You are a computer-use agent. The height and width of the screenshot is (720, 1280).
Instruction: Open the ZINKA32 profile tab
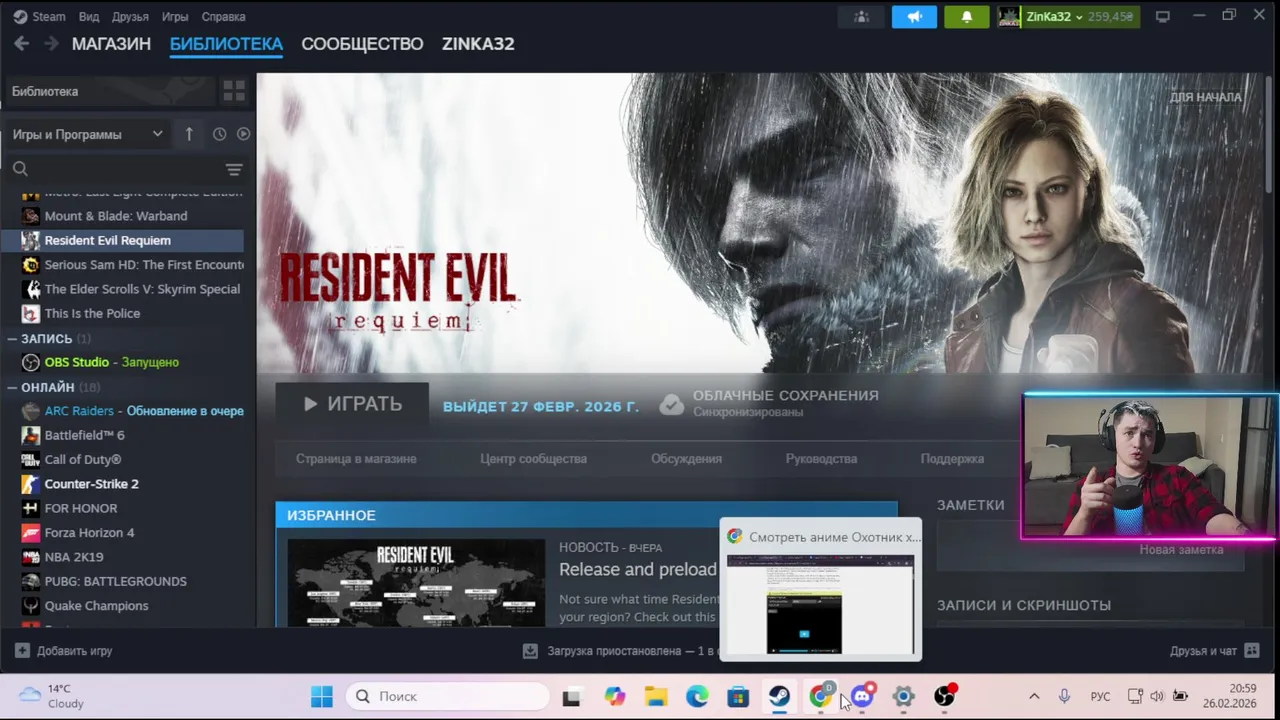pos(478,44)
